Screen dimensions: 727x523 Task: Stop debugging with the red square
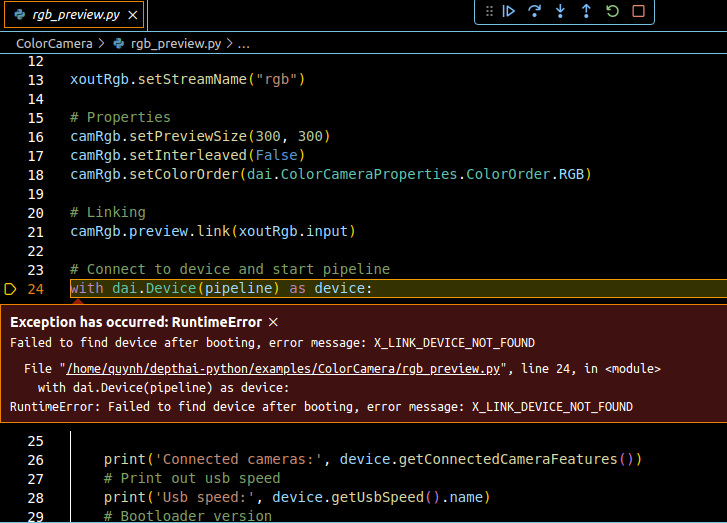point(638,12)
